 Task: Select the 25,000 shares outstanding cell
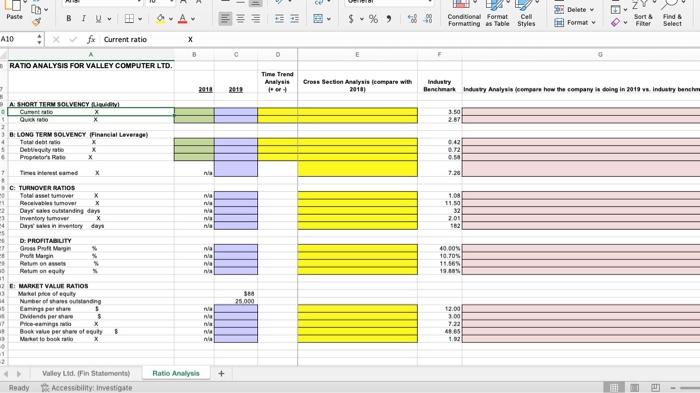(x=236, y=301)
